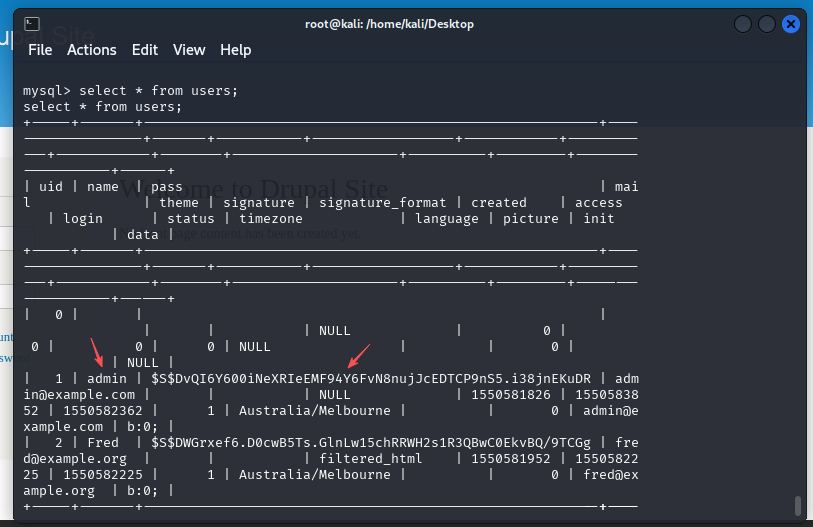Open the Help menu

(x=236, y=50)
